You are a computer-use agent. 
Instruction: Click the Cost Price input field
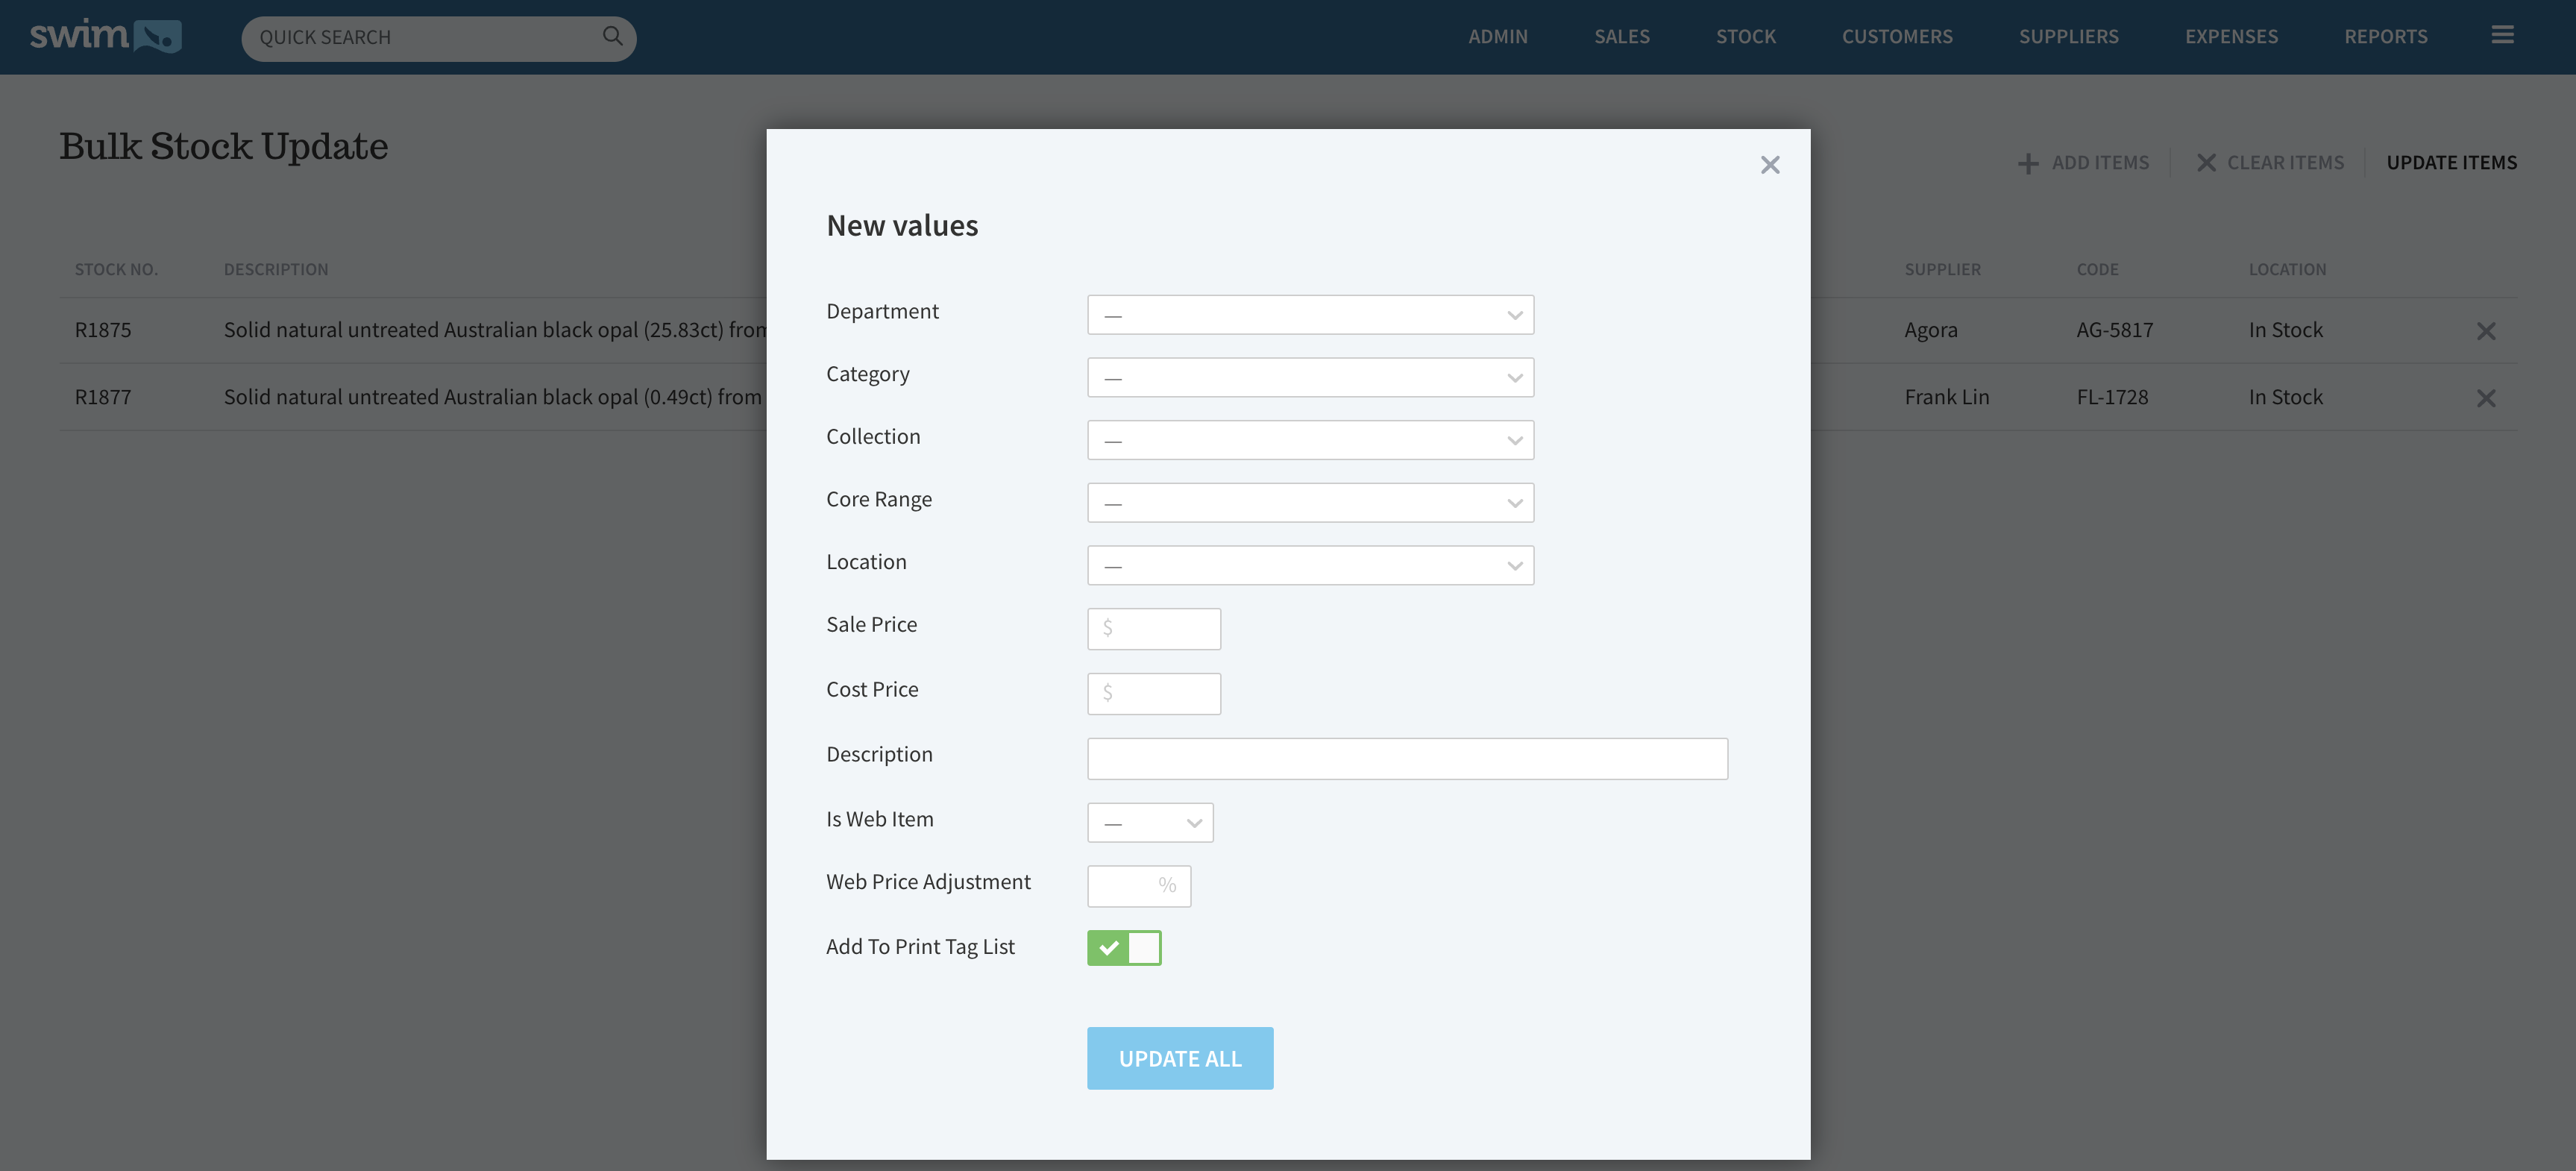pyautogui.click(x=1154, y=694)
